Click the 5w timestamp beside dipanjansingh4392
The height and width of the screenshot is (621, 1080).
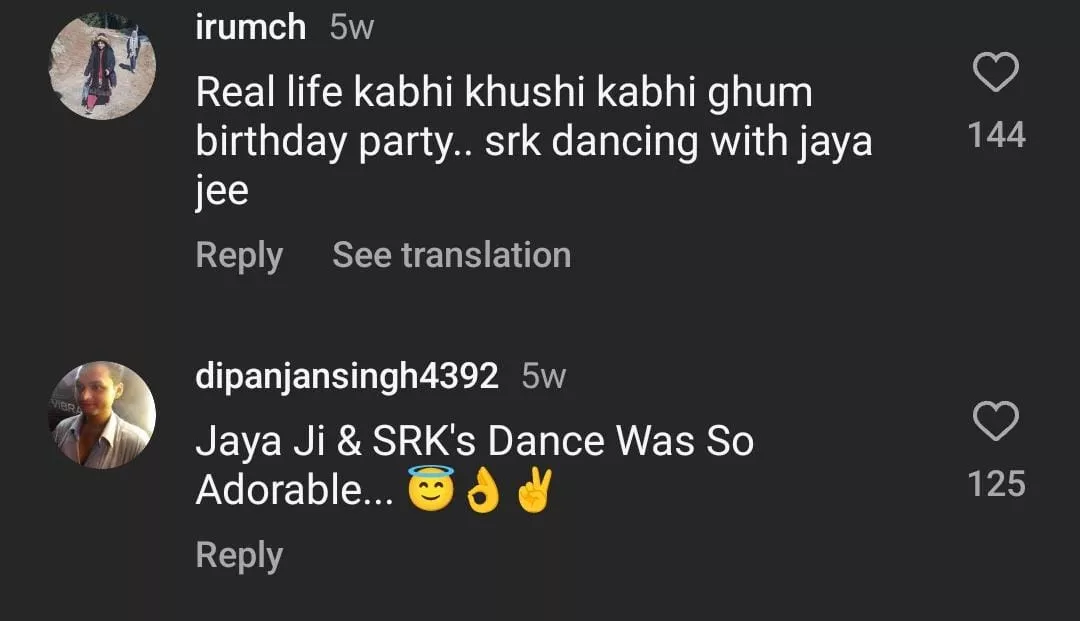[544, 377]
